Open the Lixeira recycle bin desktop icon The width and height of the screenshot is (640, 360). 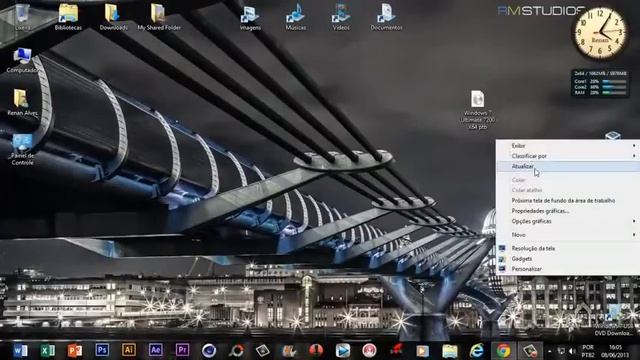[22, 17]
